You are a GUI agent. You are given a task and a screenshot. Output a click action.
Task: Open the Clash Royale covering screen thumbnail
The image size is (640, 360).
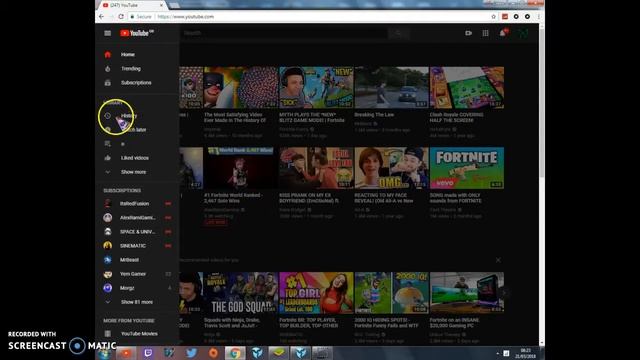tap(467, 88)
